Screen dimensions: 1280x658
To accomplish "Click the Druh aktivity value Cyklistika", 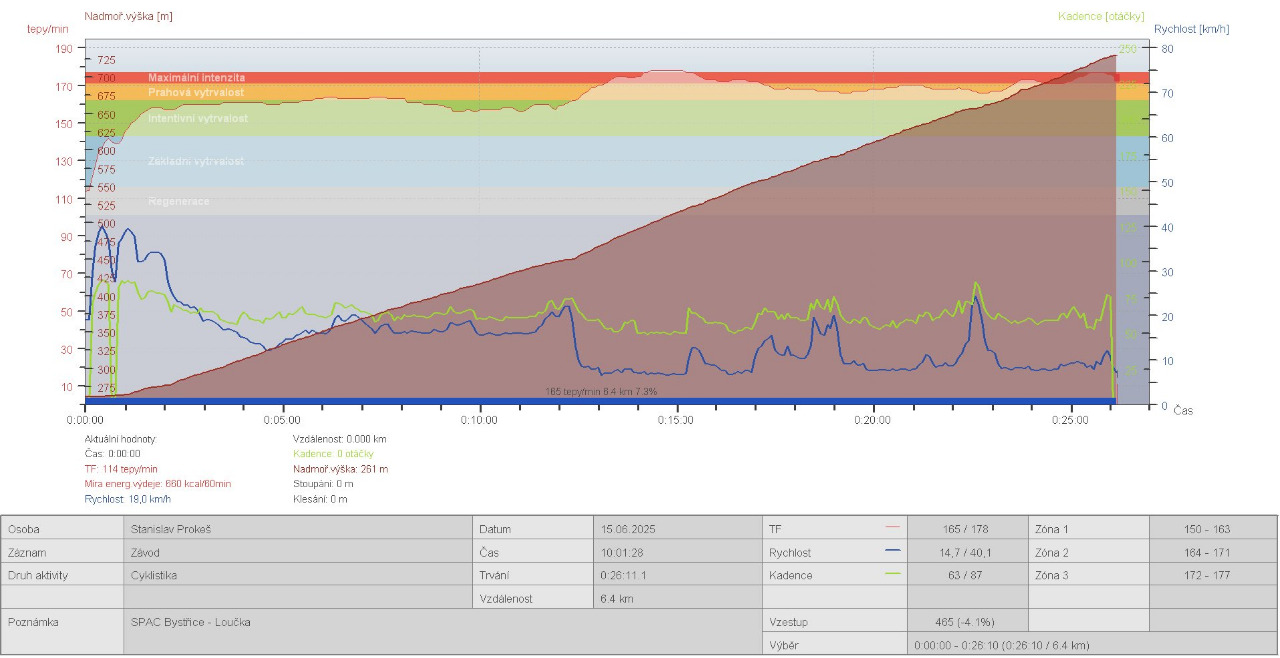I will tap(155, 575).
